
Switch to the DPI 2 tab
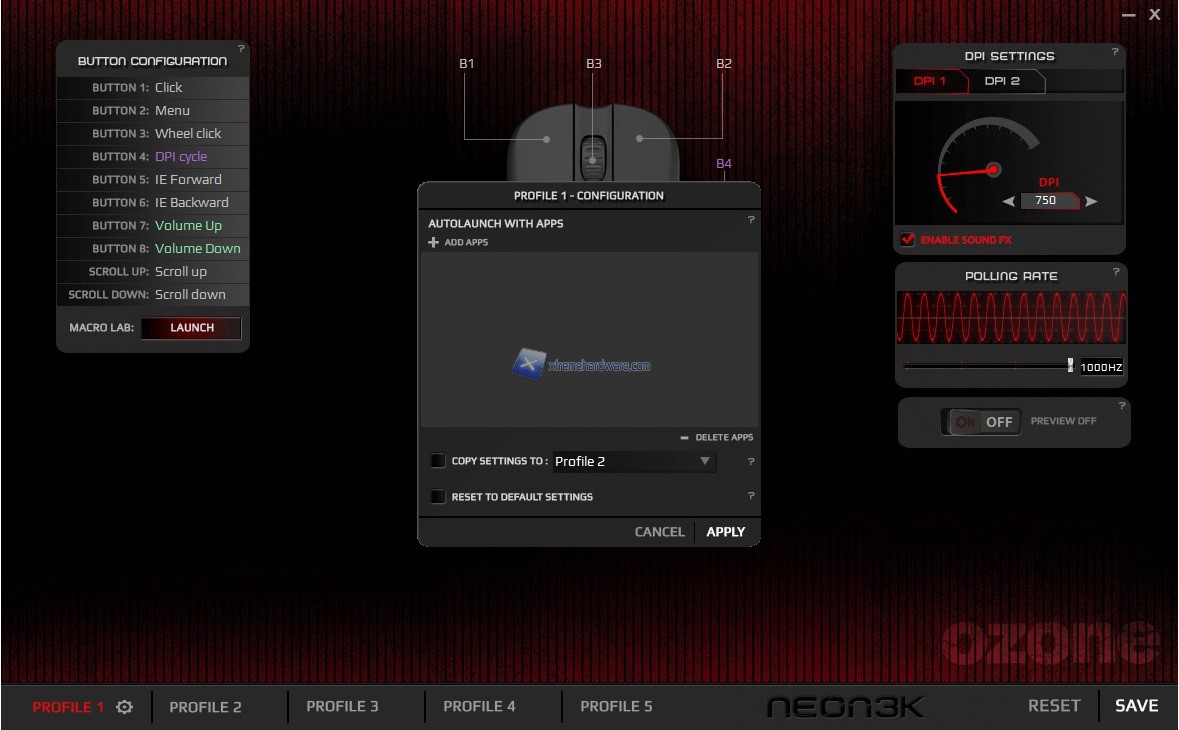point(1002,81)
